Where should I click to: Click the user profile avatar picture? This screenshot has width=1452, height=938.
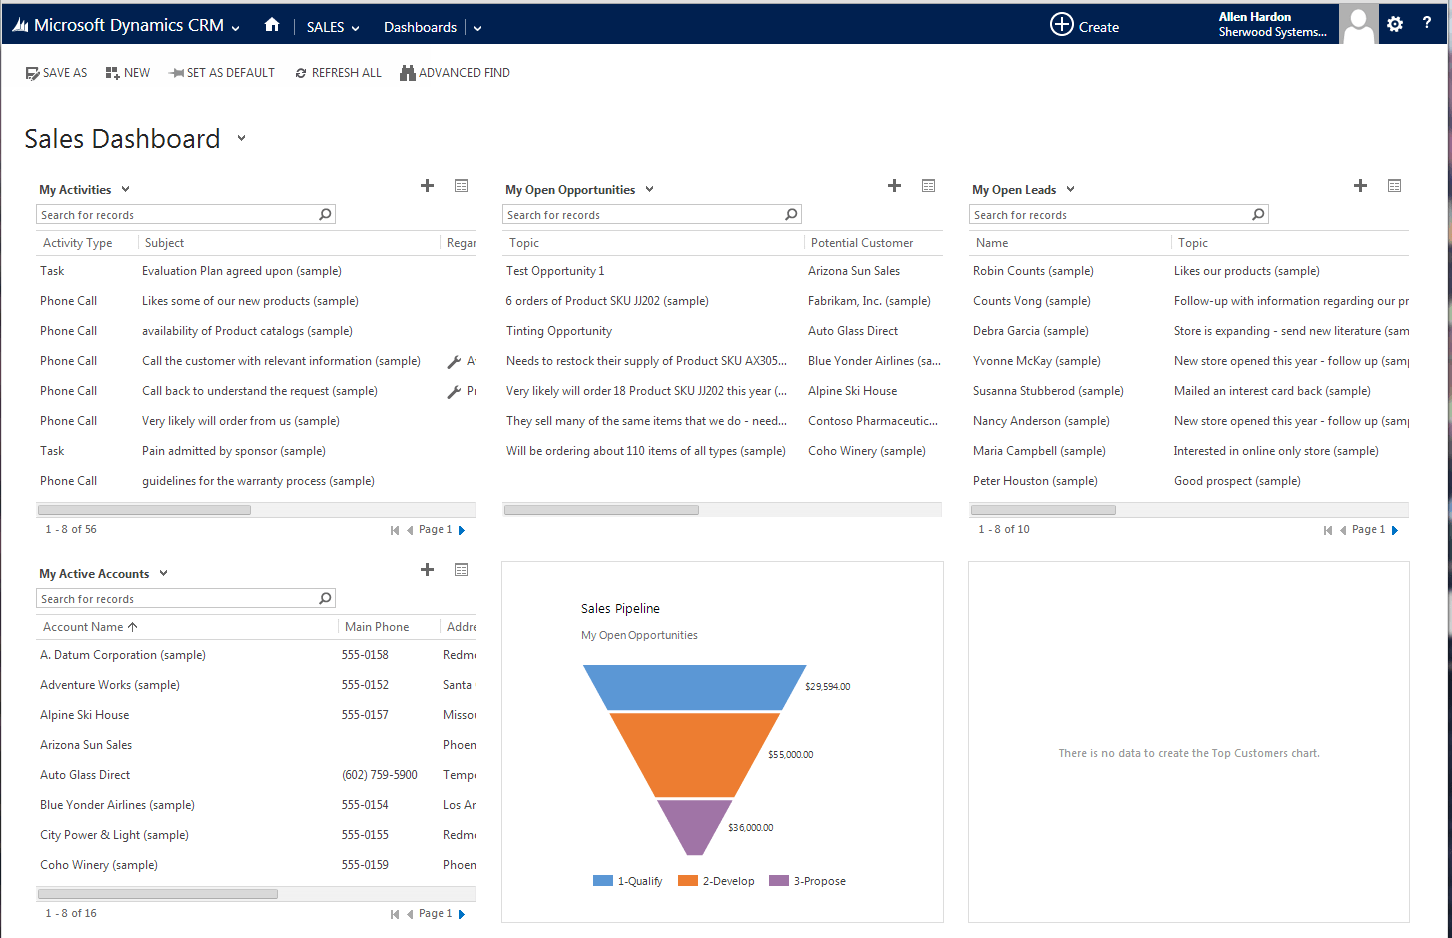click(1358, 24)
